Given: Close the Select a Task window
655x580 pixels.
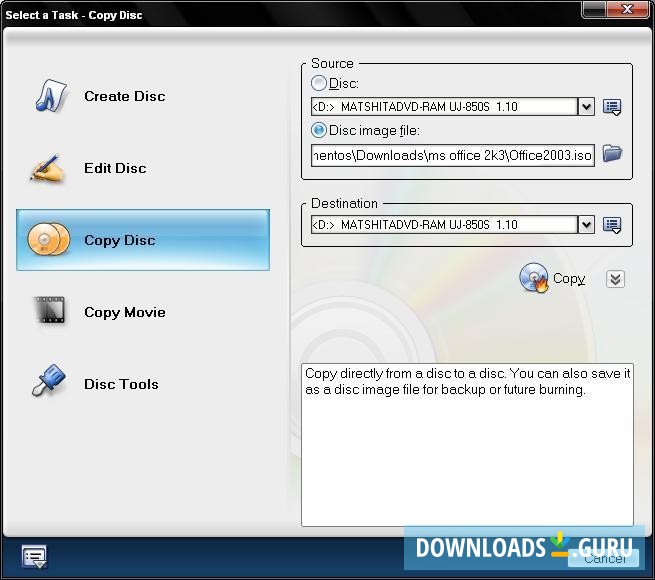Looking at the screenshot, I should click(x=627, y=9).
